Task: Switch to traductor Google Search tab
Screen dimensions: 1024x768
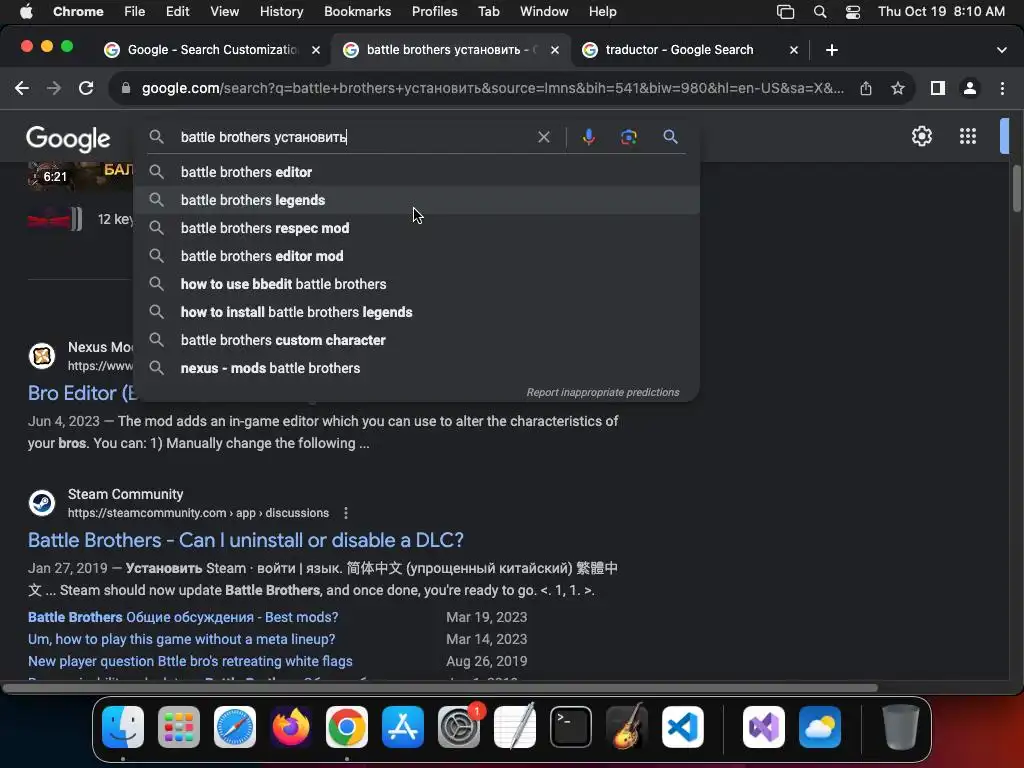Action: click(690, 50)
